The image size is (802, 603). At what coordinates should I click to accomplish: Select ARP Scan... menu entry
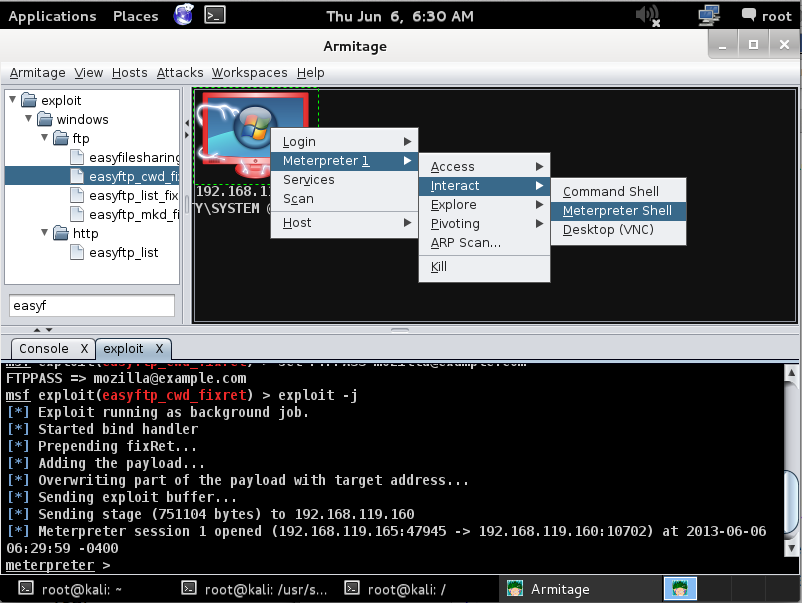[484, 242]
